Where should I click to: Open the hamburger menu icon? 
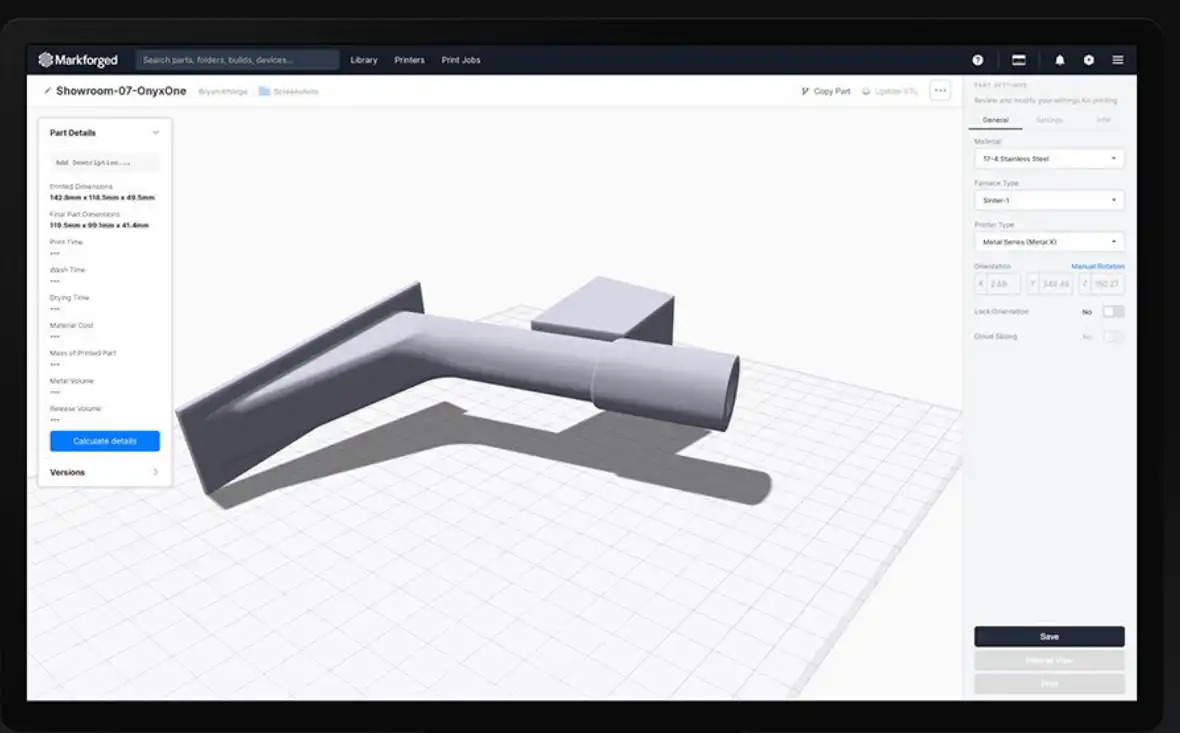[1118, 60]
